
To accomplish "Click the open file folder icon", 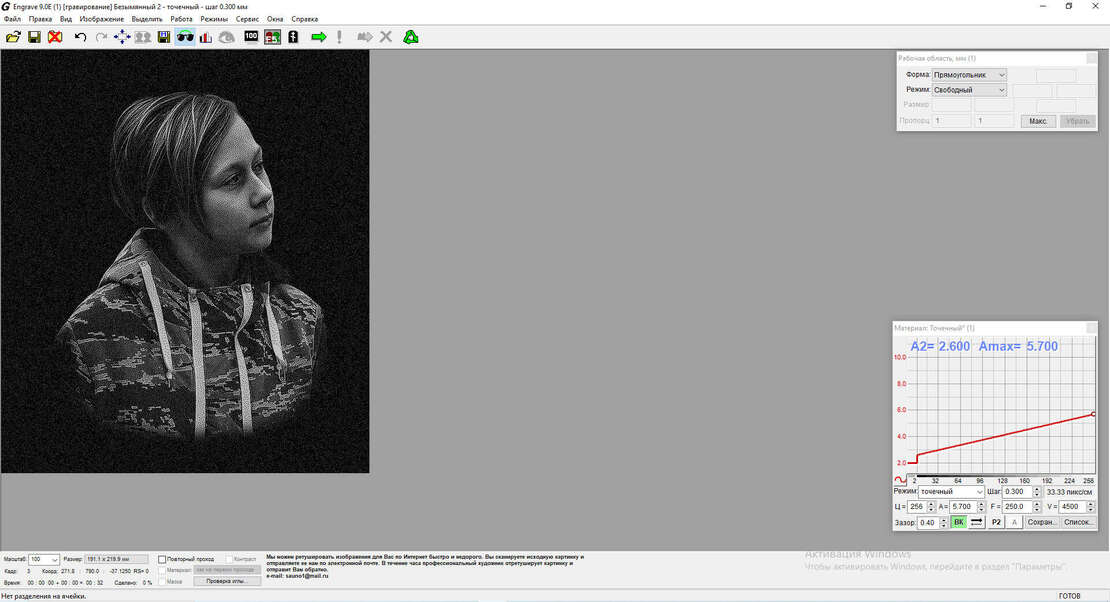I will (x=13, y=37).
